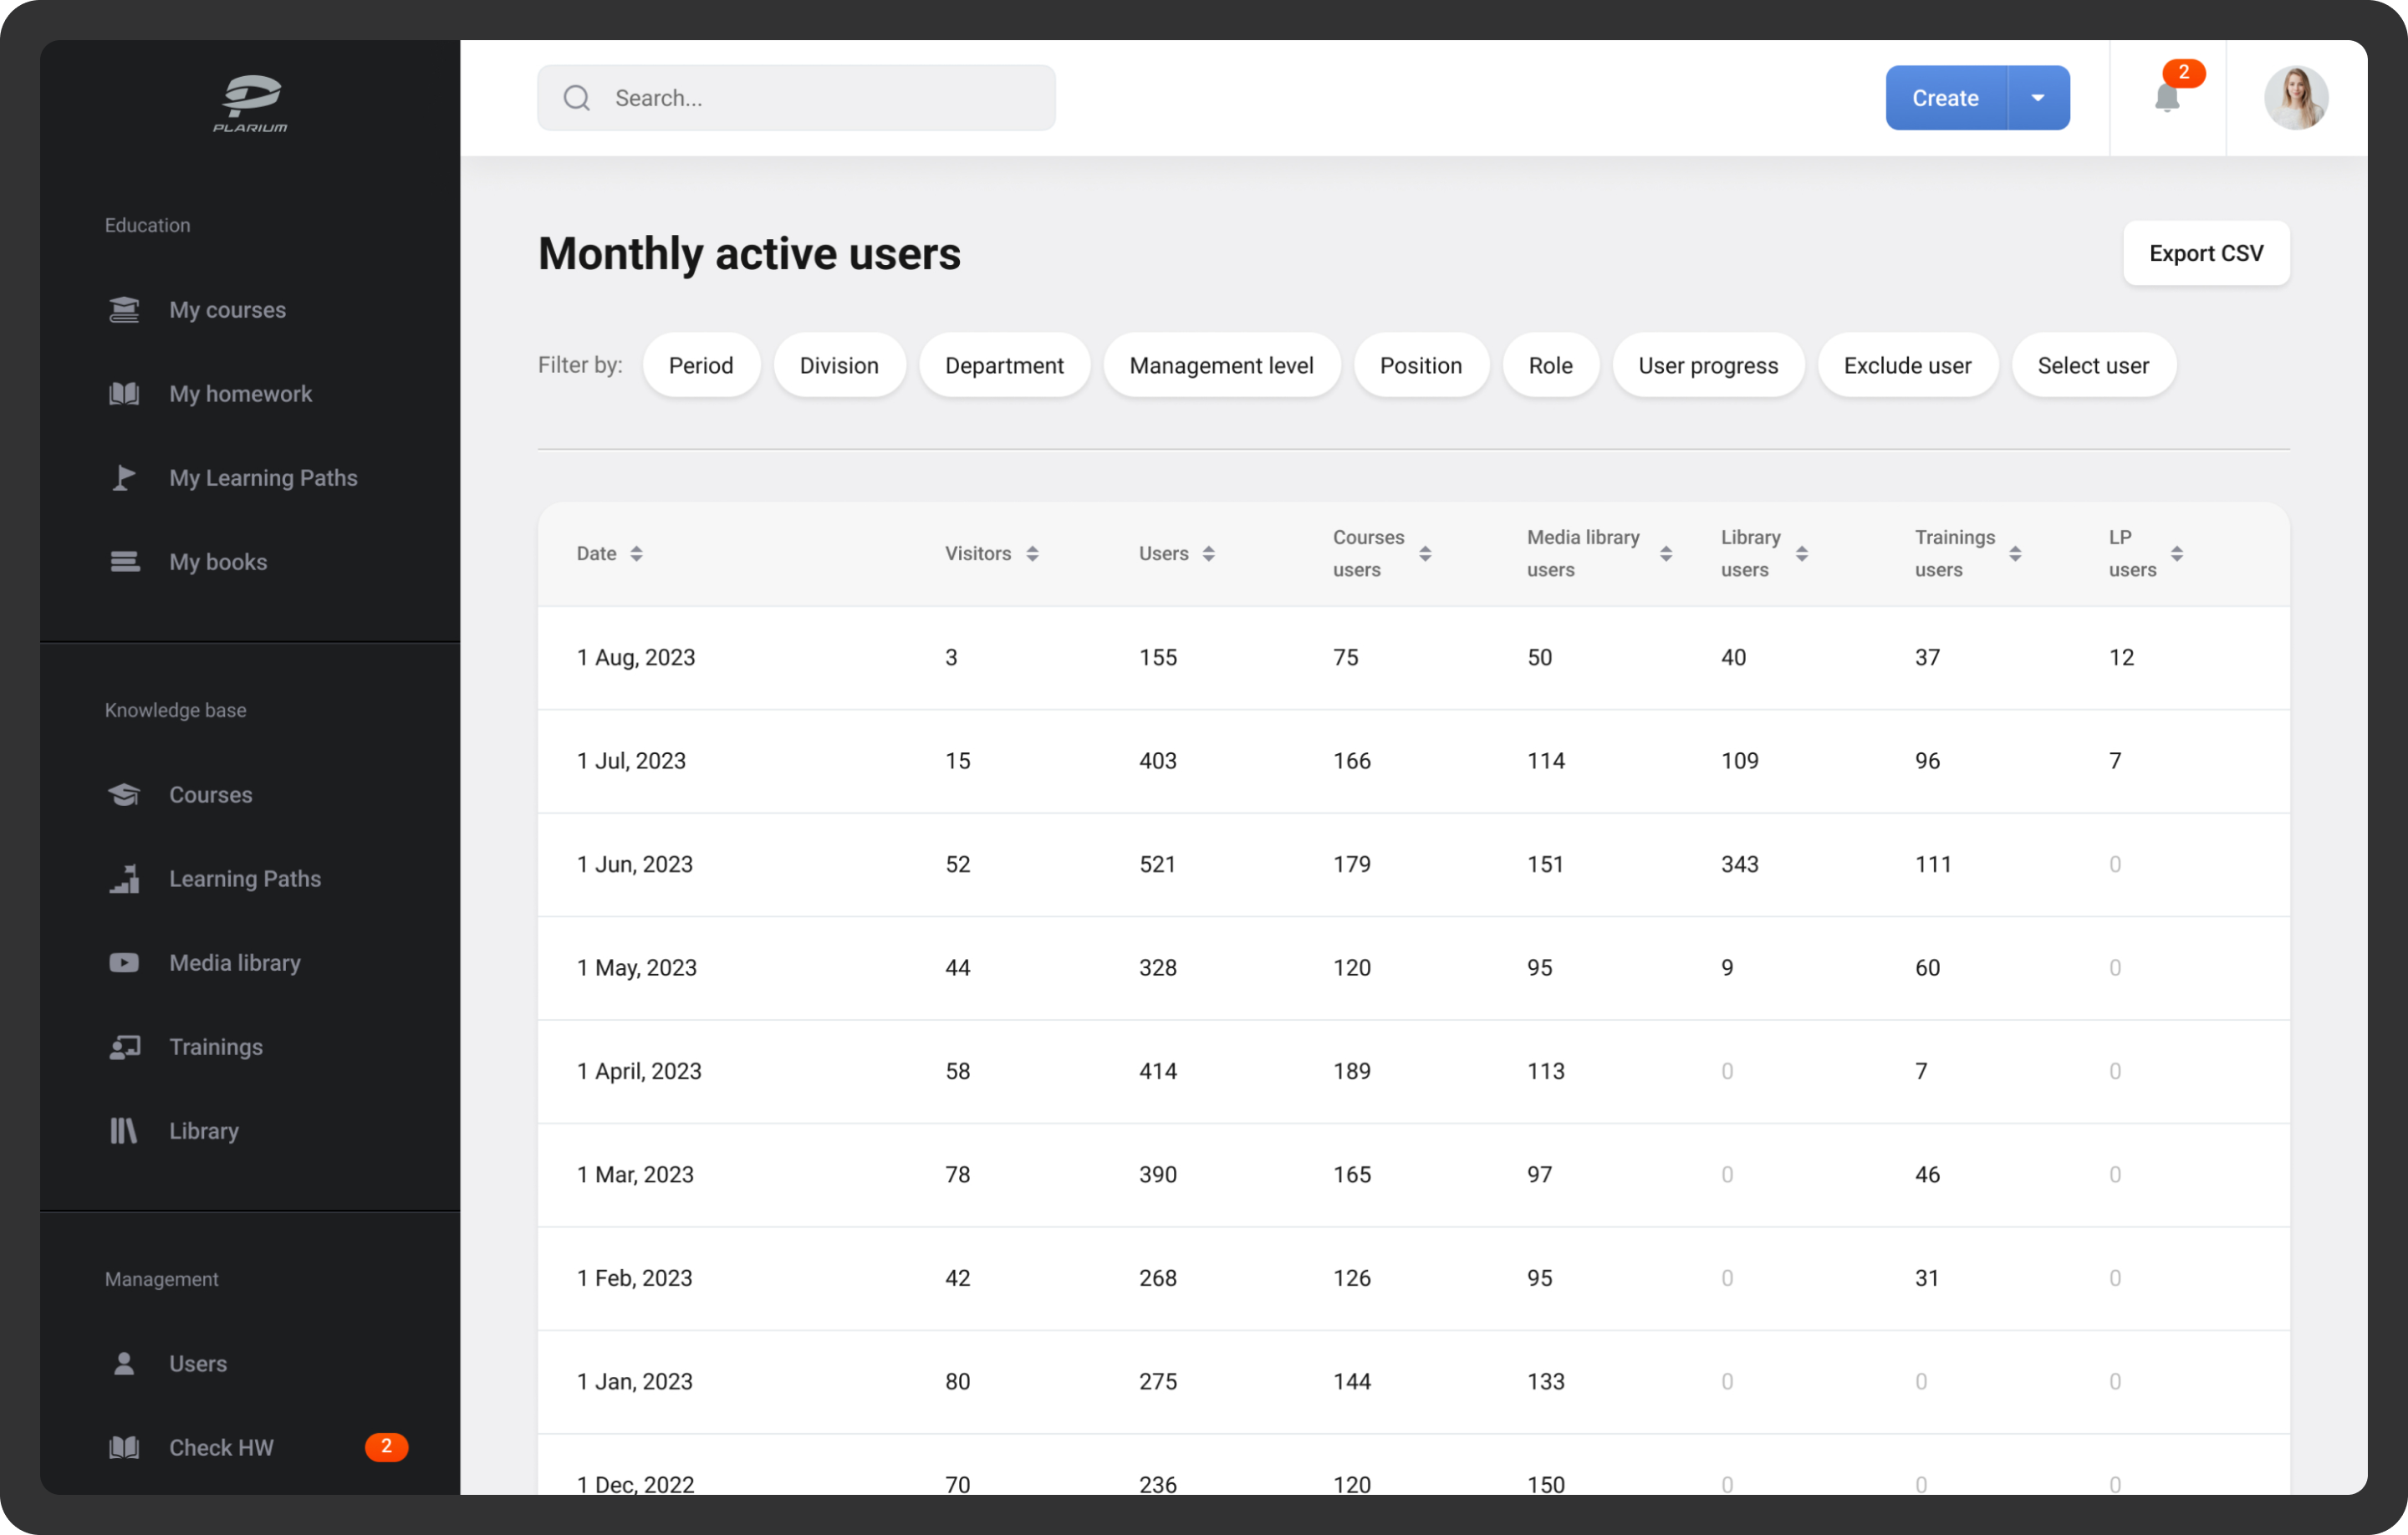
Task: Open the Role filter
Action: tap(1550, 365)
